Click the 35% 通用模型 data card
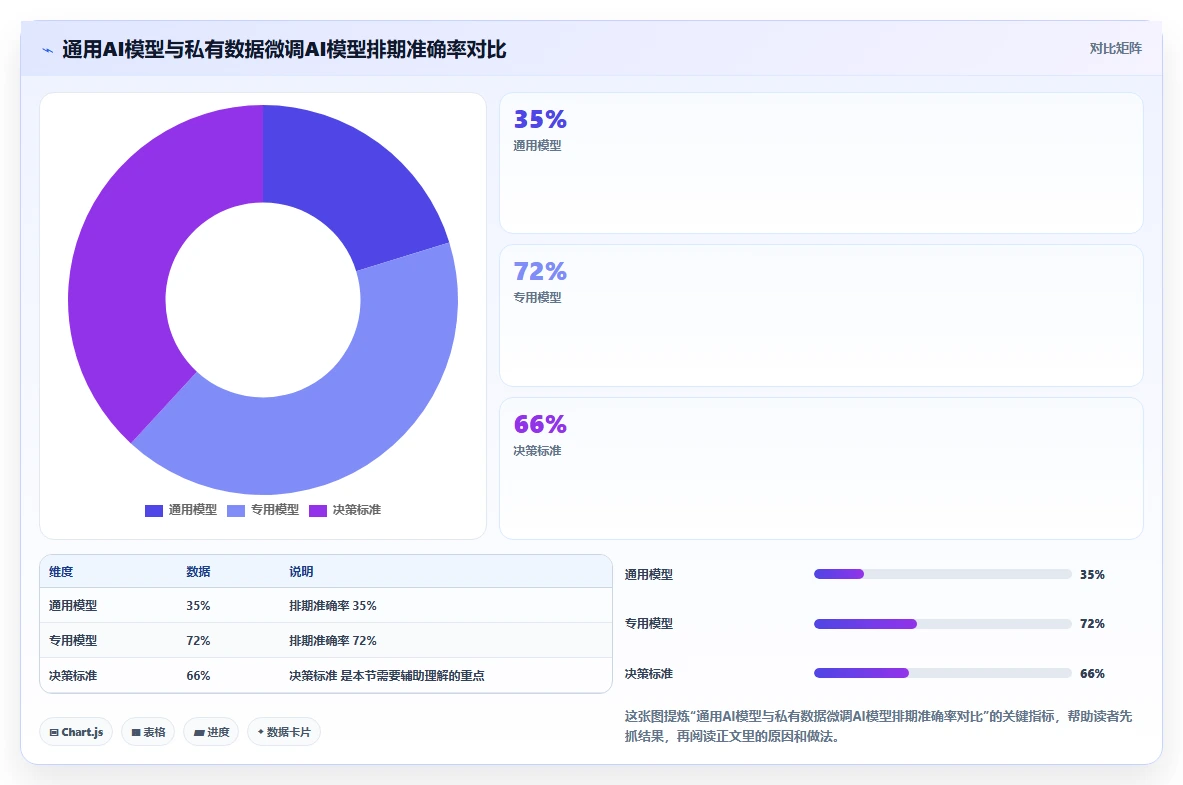 821,163
